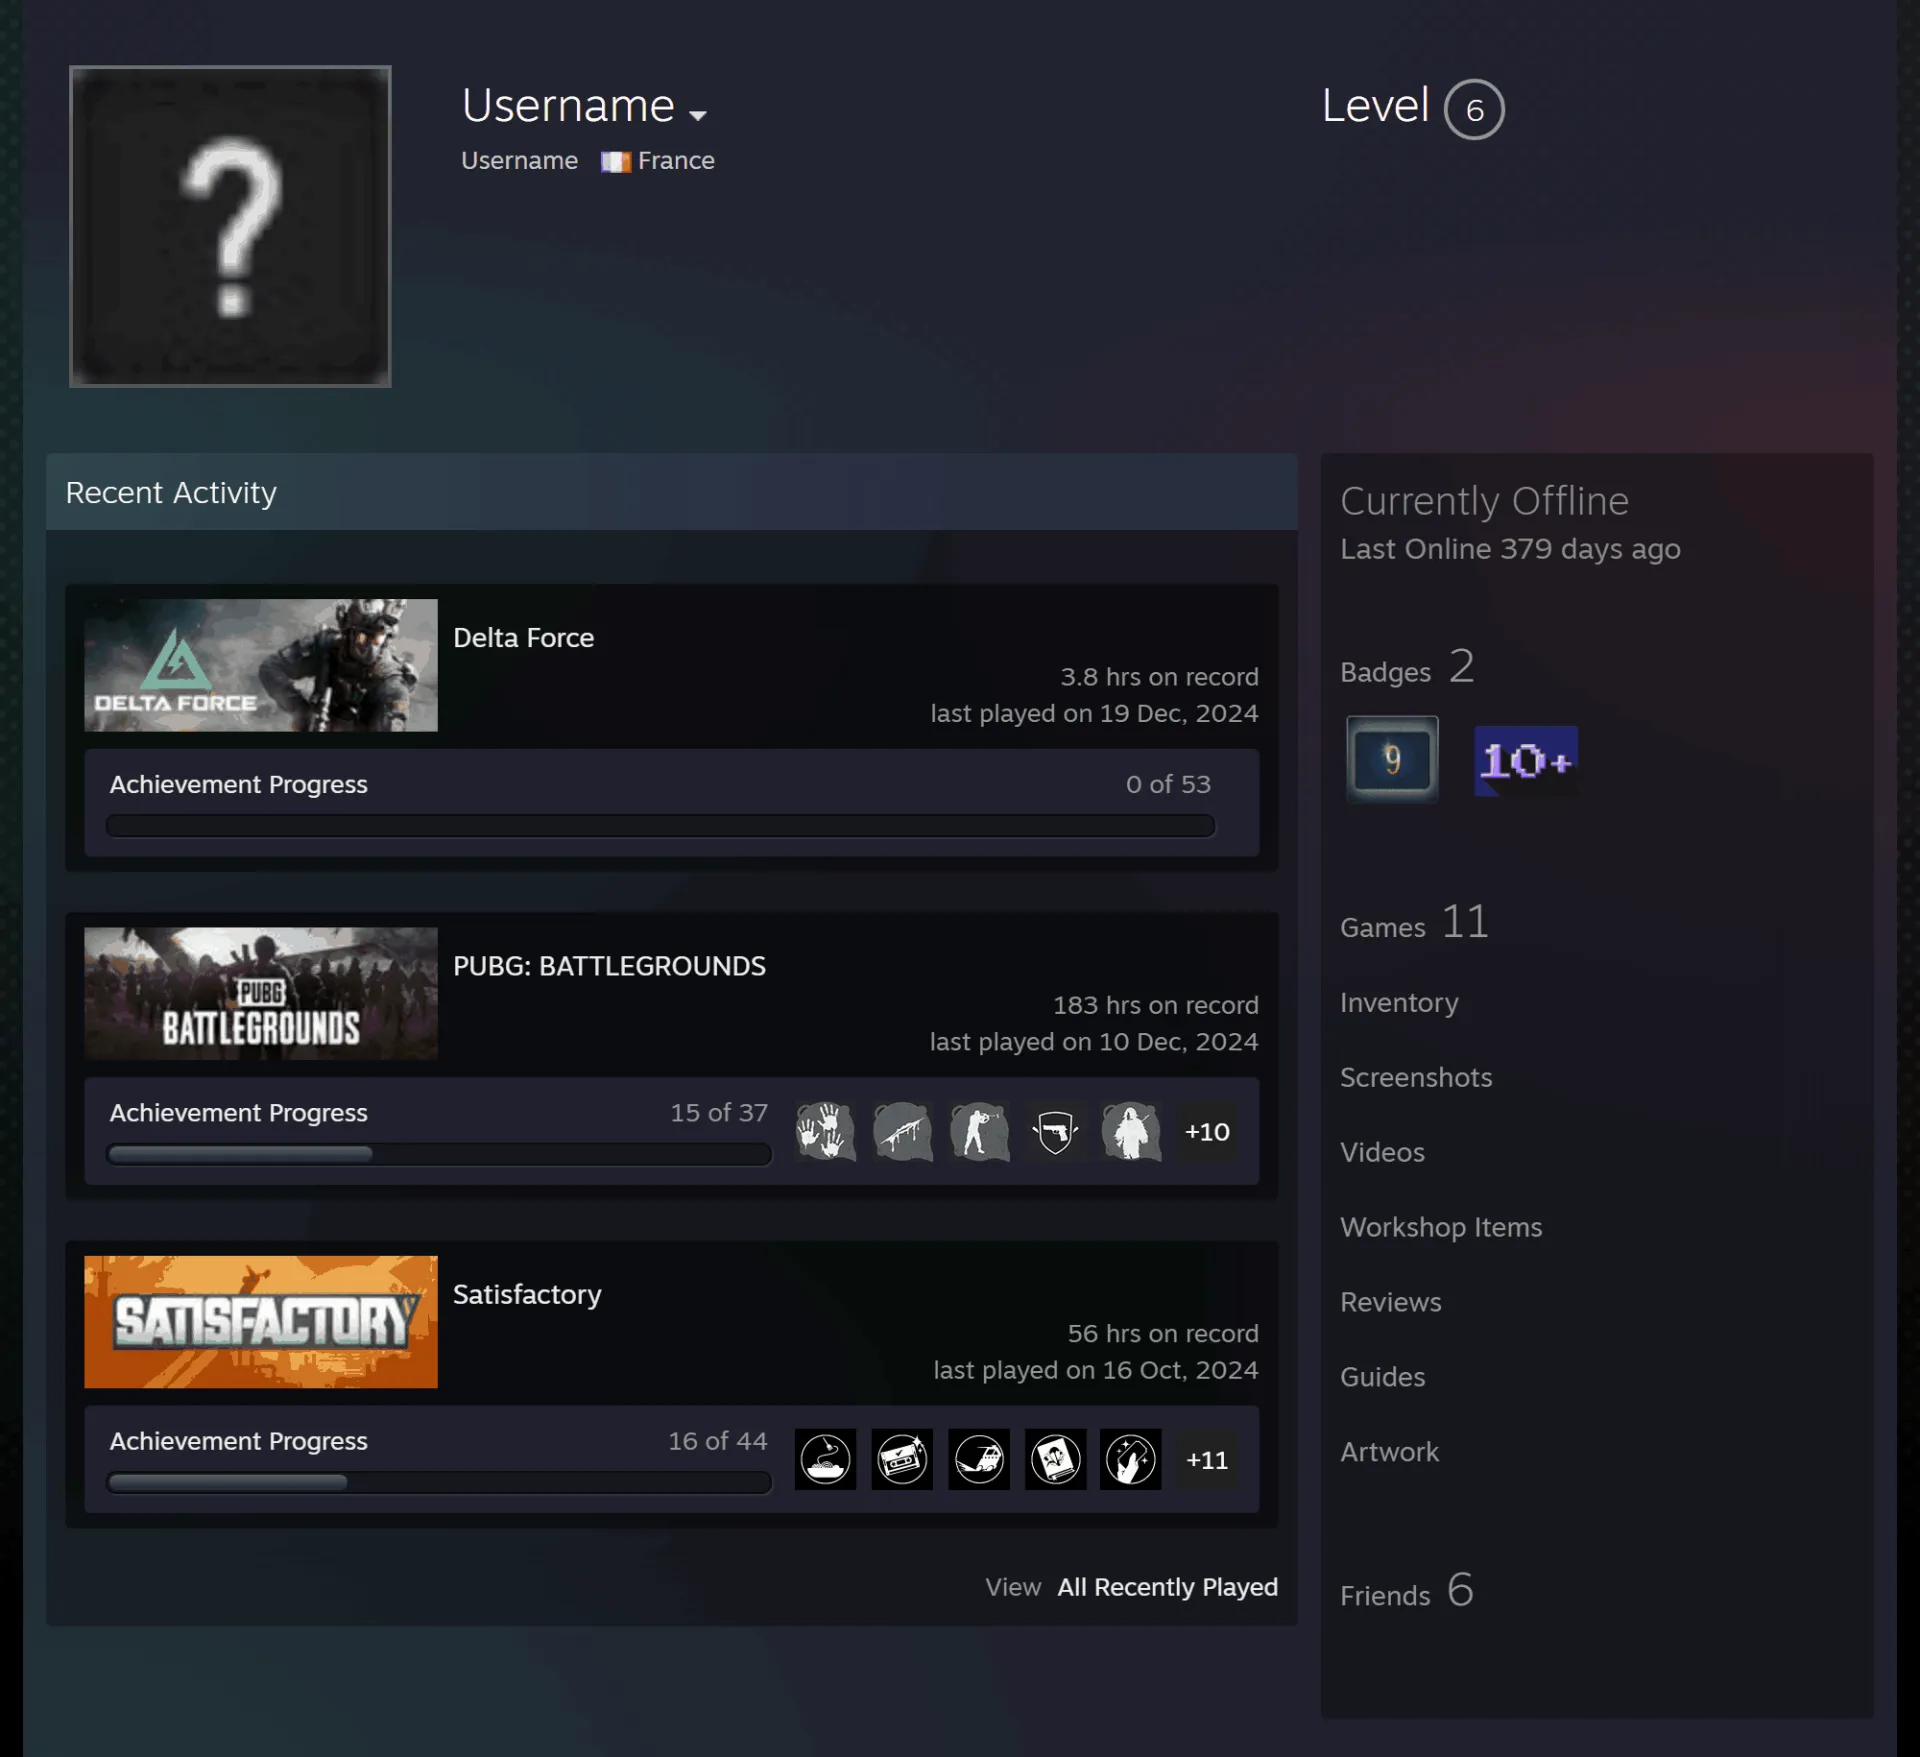Click the PUBG pistol shield achievement icon
The width and height of the screenshot is (1920, 1757).
pos(1055,1131)
